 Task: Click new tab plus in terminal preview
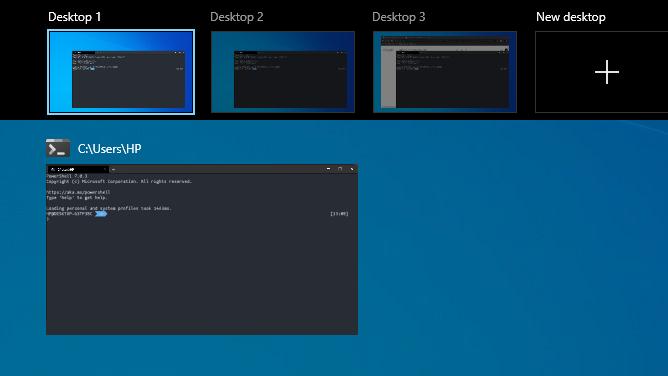coord(113,169)
